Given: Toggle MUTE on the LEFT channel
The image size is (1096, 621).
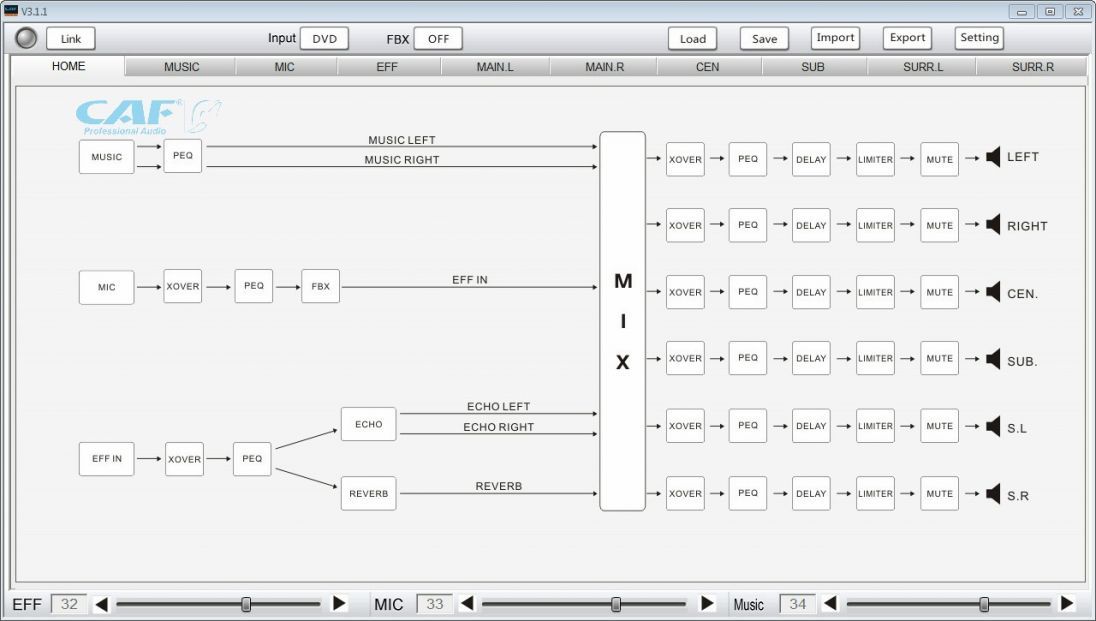Looking at the screenshot, I should pos(939,159).
